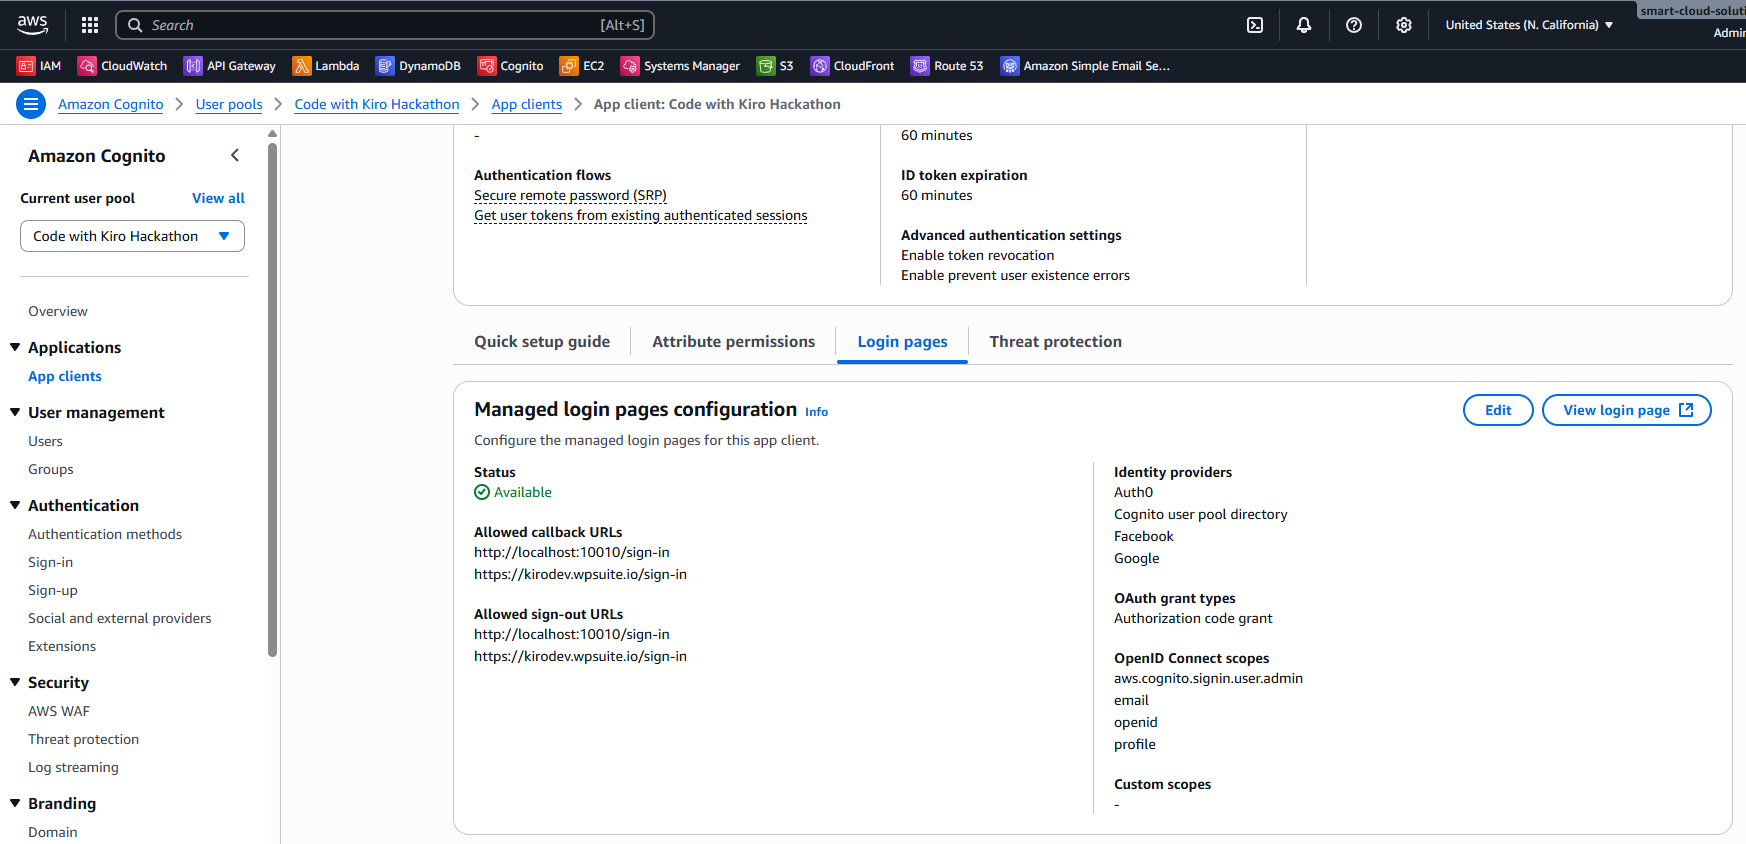The width and height of the screenshot is (1746, 844).
Task: Open Log streaming in the sidebar
Action: (x=73, y=767)
